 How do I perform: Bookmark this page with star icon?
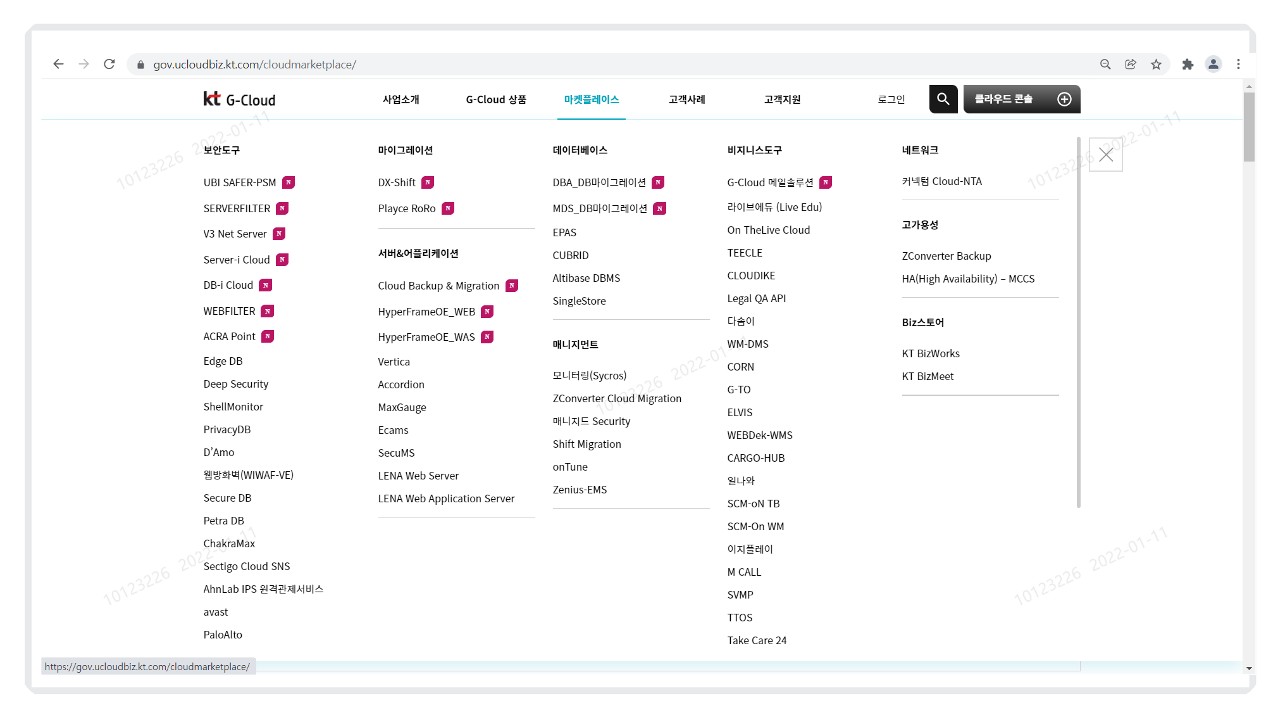(x=1156, y=64)
